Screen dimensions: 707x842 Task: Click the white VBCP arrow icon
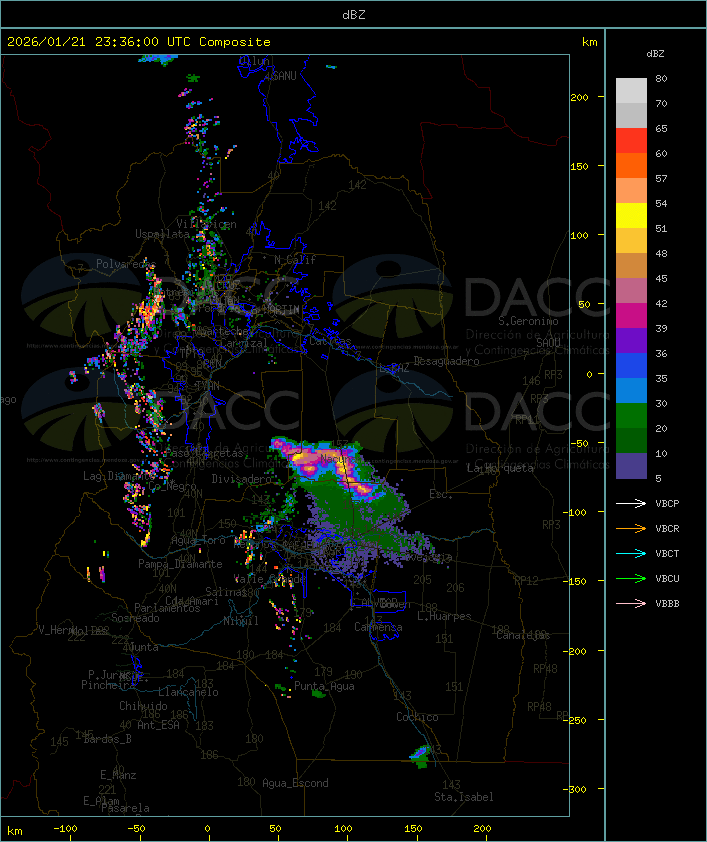tap(631, 503)
